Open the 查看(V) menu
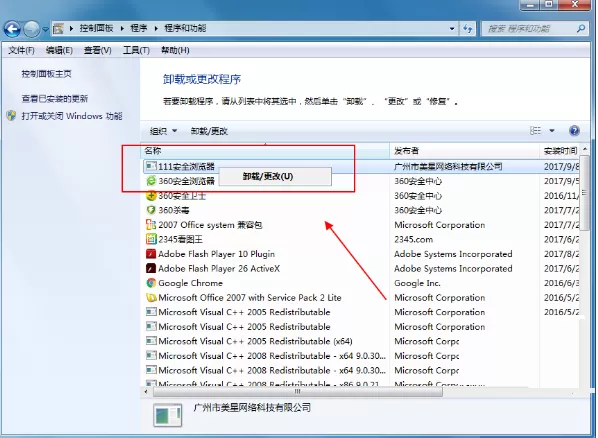This screenshot has width=598, height=438. point(98,50)
